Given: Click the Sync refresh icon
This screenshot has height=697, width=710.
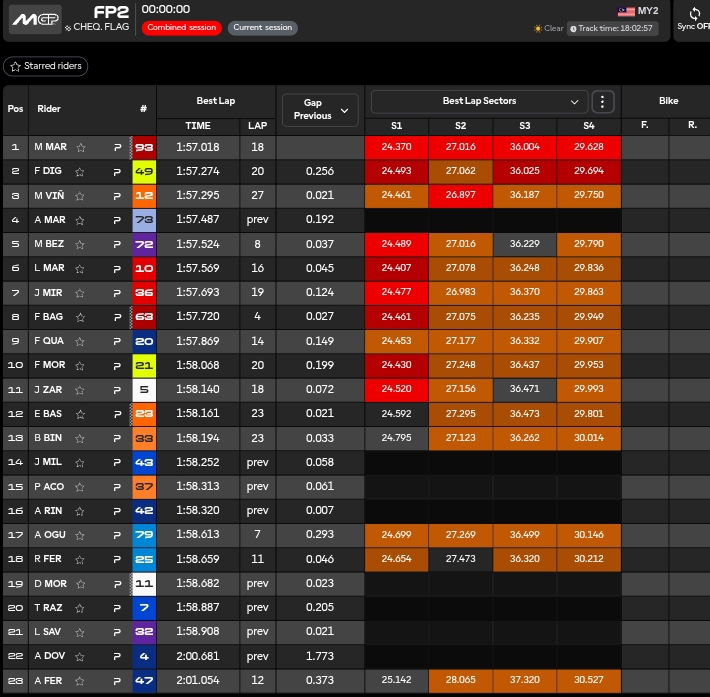Looking at the screenshot, I should pos(694,14).
